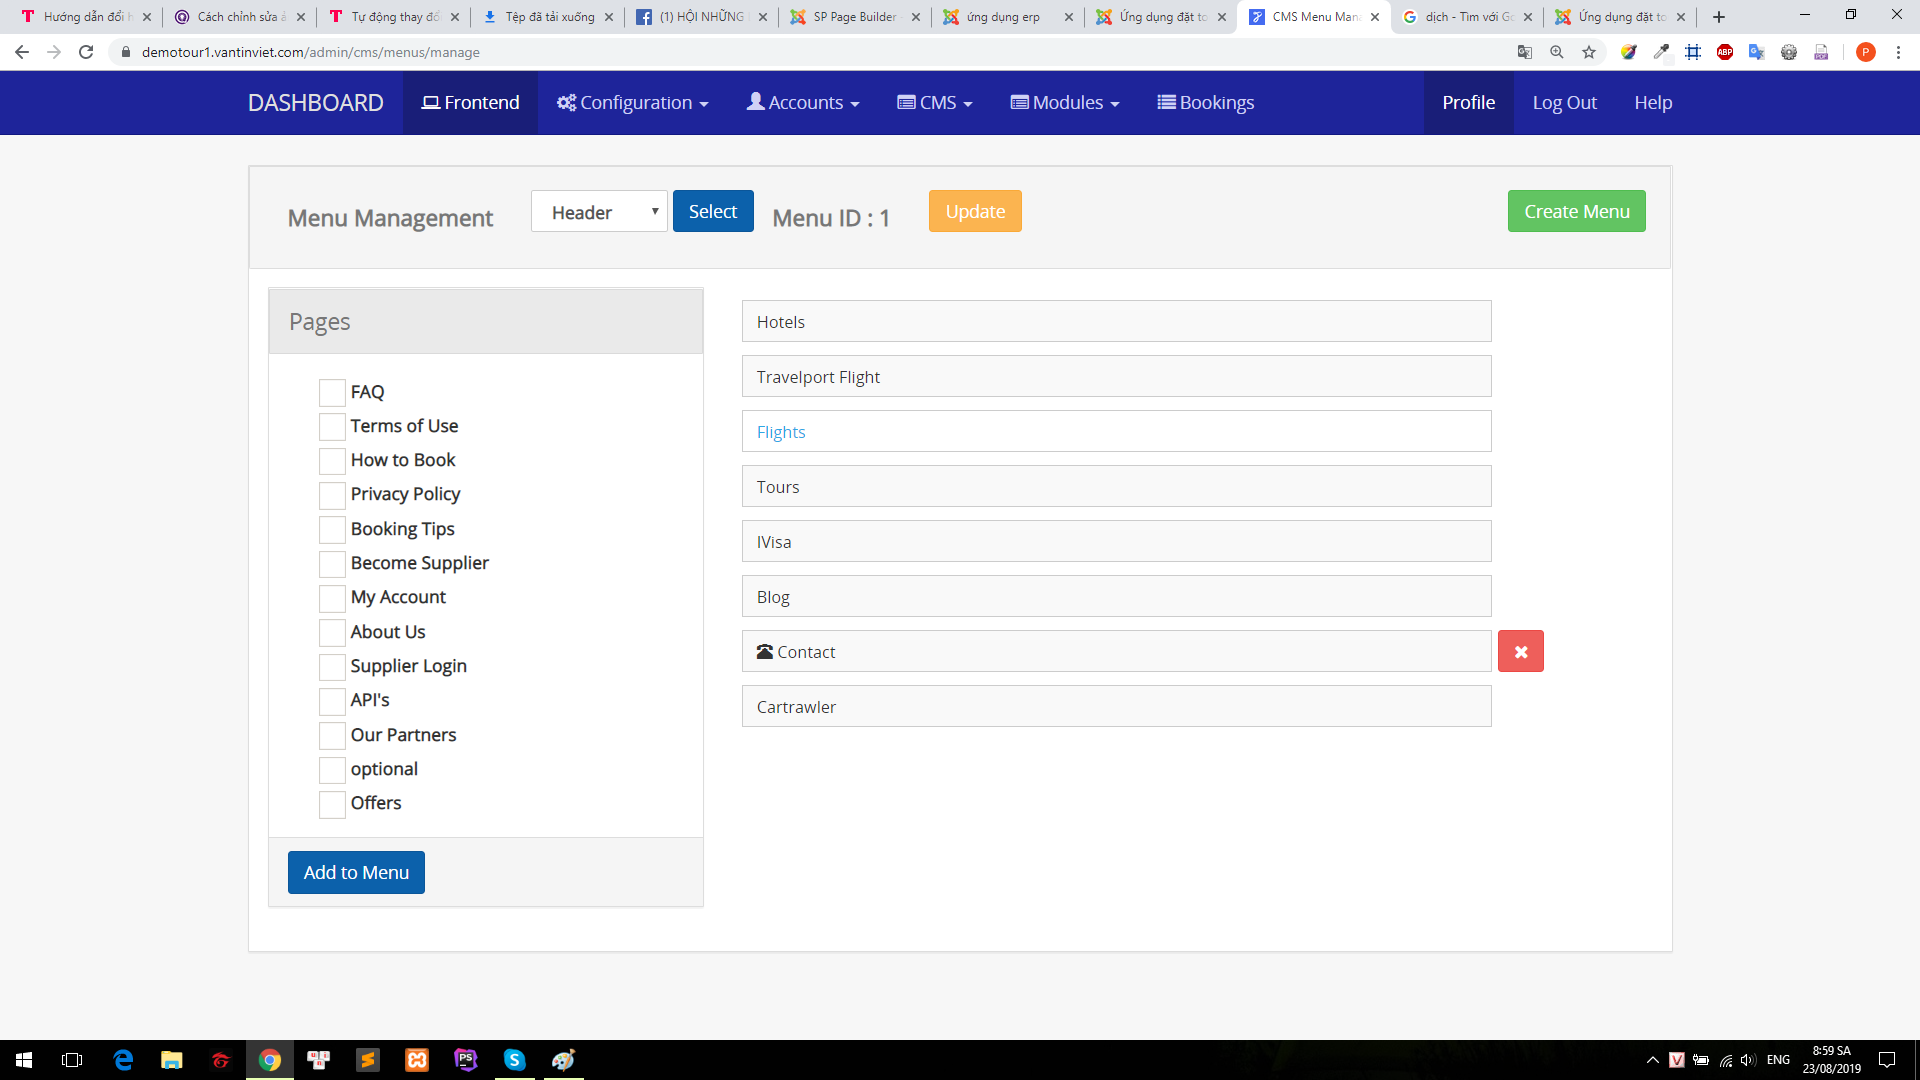Remove the Contact menu item with red X

[x=1520, y=651]
